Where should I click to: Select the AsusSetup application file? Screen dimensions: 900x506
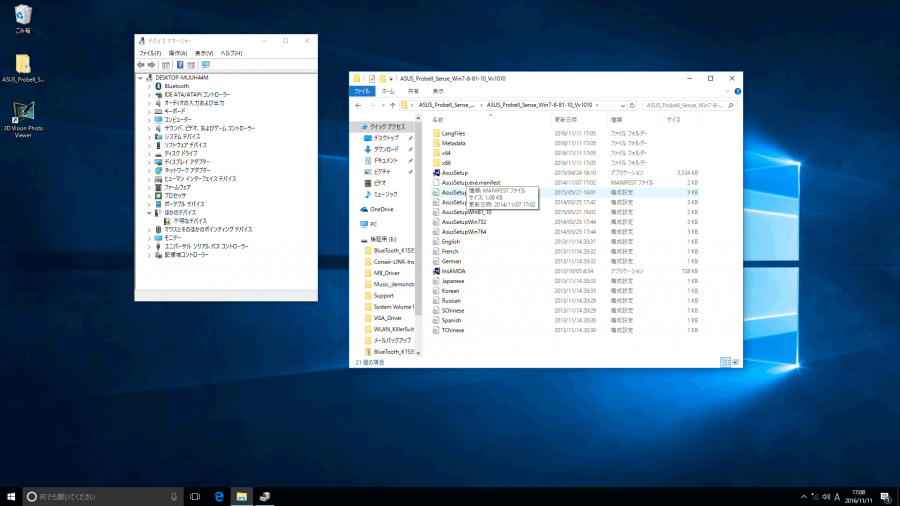click(x=454, y=173)
